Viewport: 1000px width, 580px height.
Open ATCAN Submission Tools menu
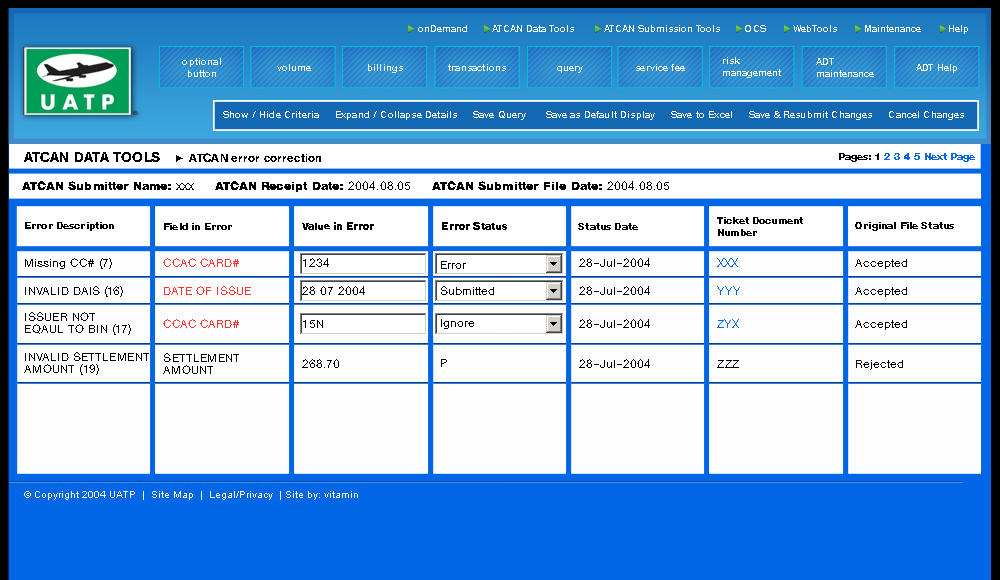(661, 29)
